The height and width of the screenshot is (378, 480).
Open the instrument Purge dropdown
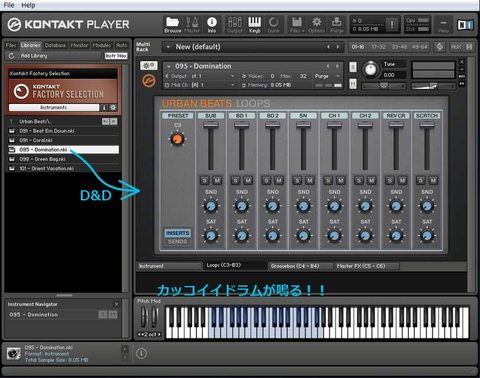(338, 76)
